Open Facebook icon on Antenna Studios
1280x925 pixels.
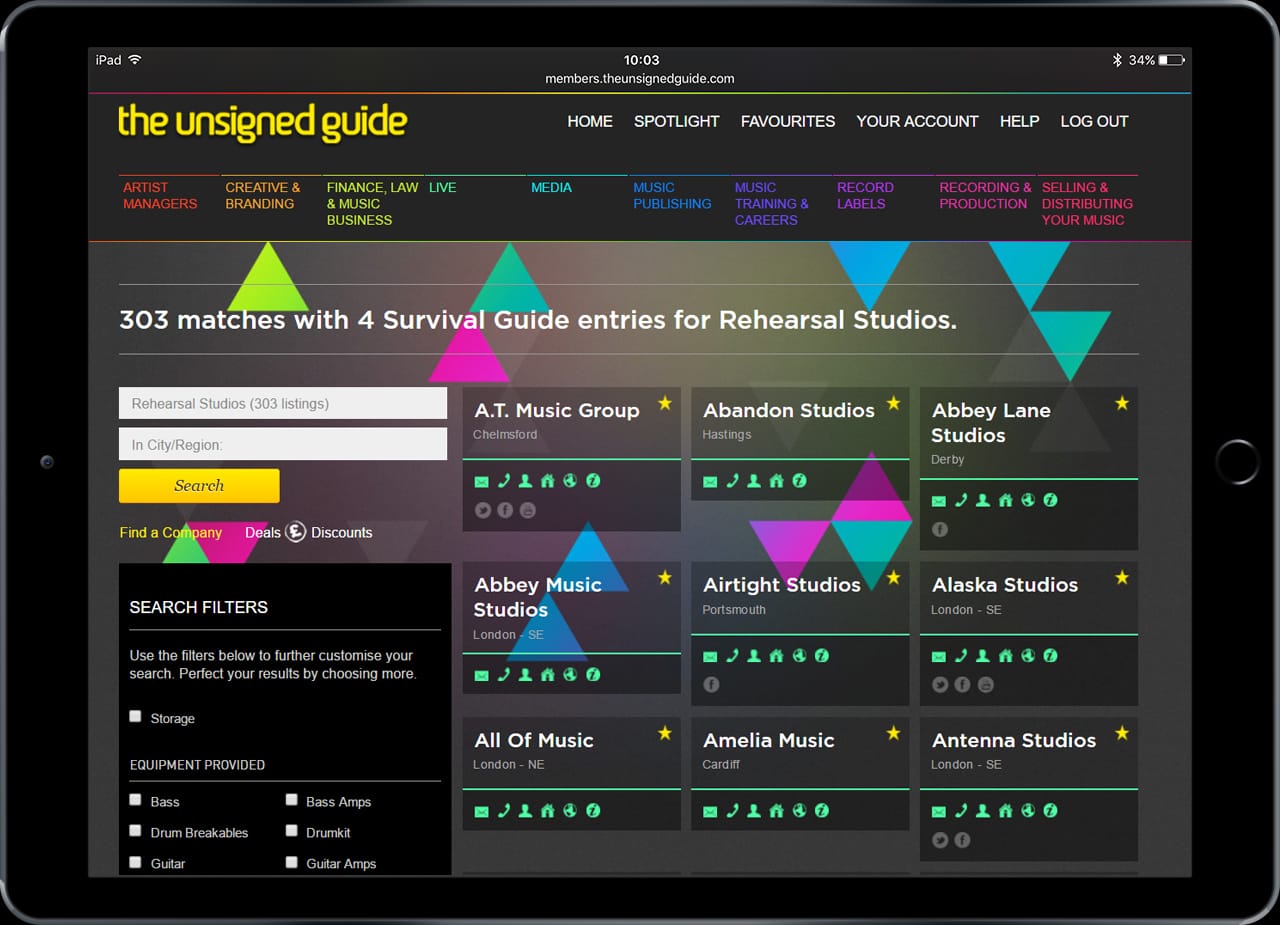[x=962, y=840]
